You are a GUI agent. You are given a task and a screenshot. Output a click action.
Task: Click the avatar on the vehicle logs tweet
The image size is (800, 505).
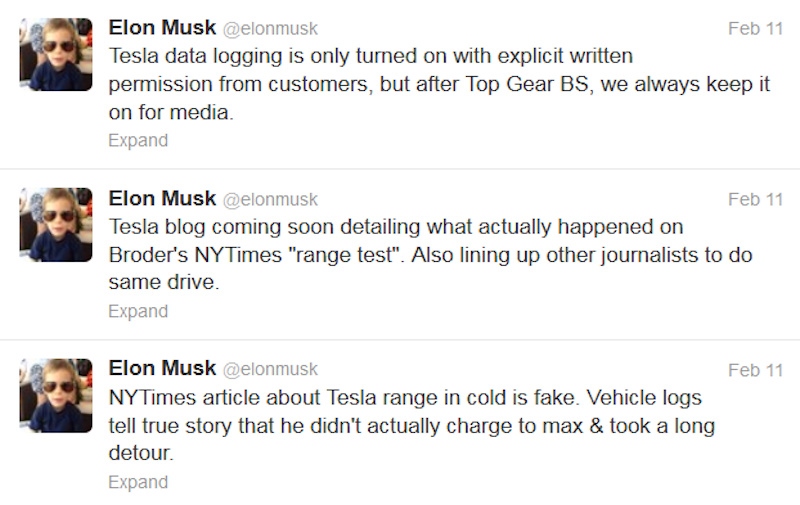click(56, 396)
